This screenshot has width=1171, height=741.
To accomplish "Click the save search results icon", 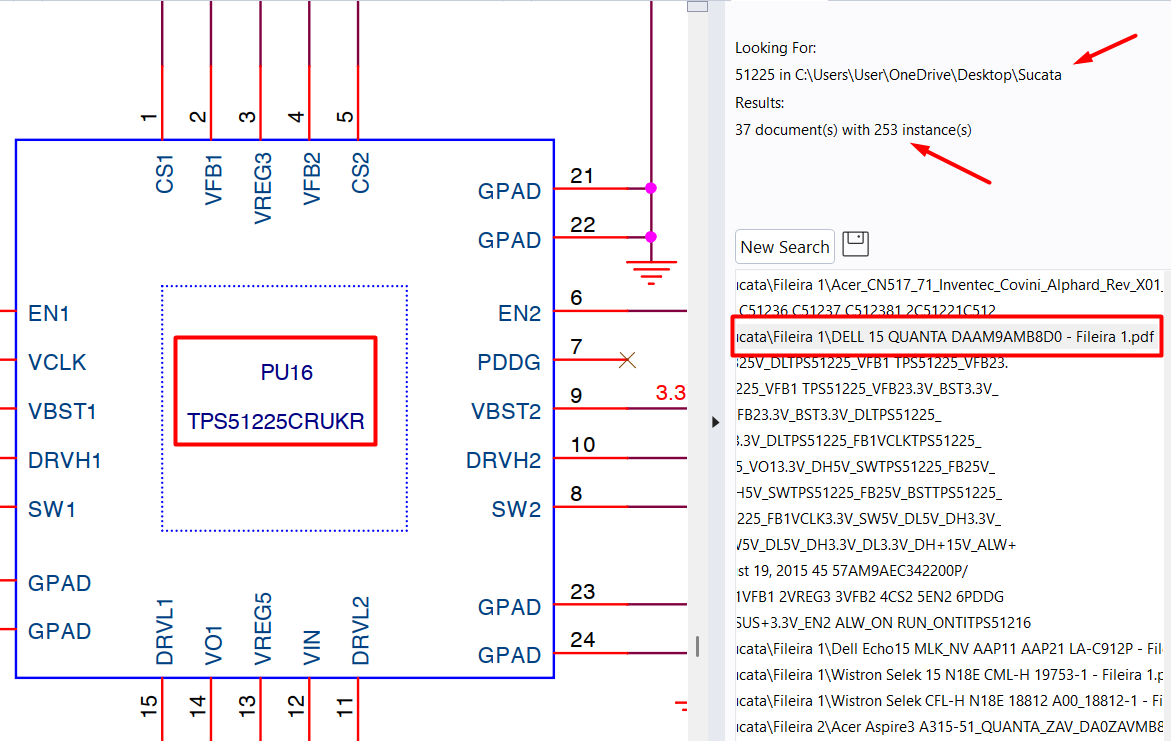I will click(x=856, y=244).
